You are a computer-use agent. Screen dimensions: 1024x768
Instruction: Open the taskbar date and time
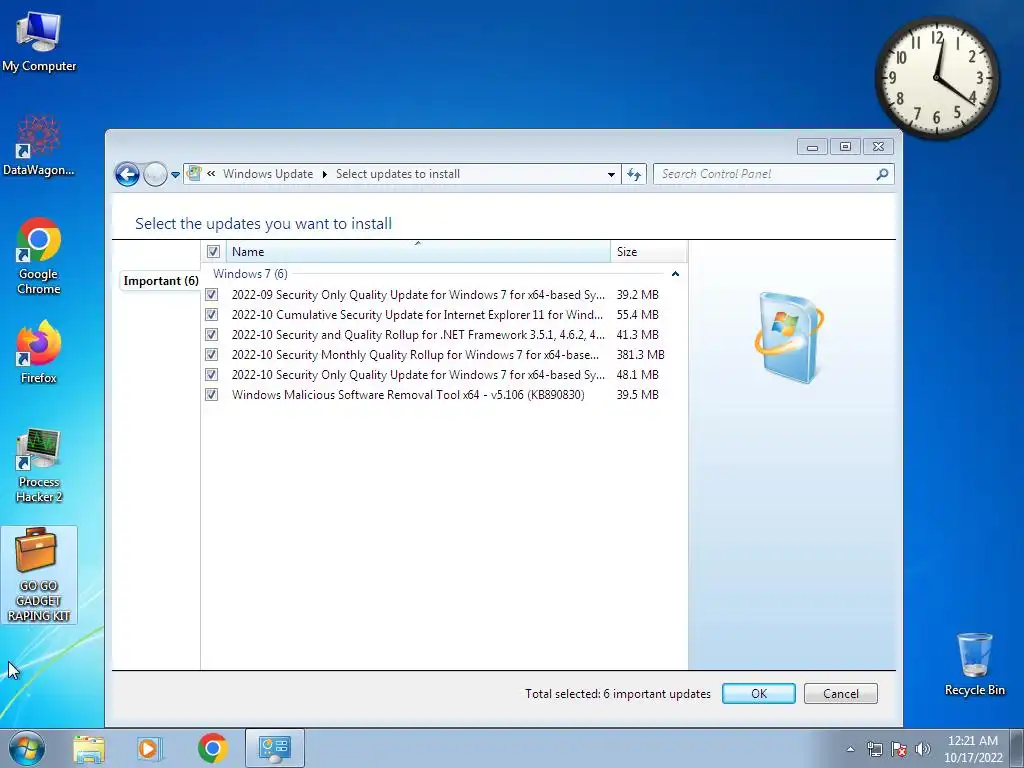click(x=973, y=749)
